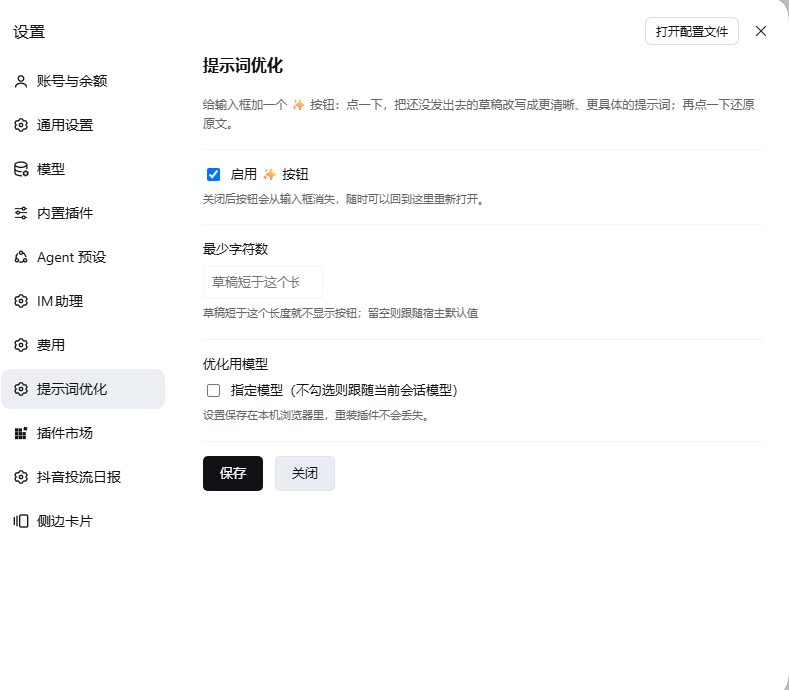
Task: Click the gear icon beside 提示词优化 in sidebar
Action: pyautogui.click(x=21, y=389)
